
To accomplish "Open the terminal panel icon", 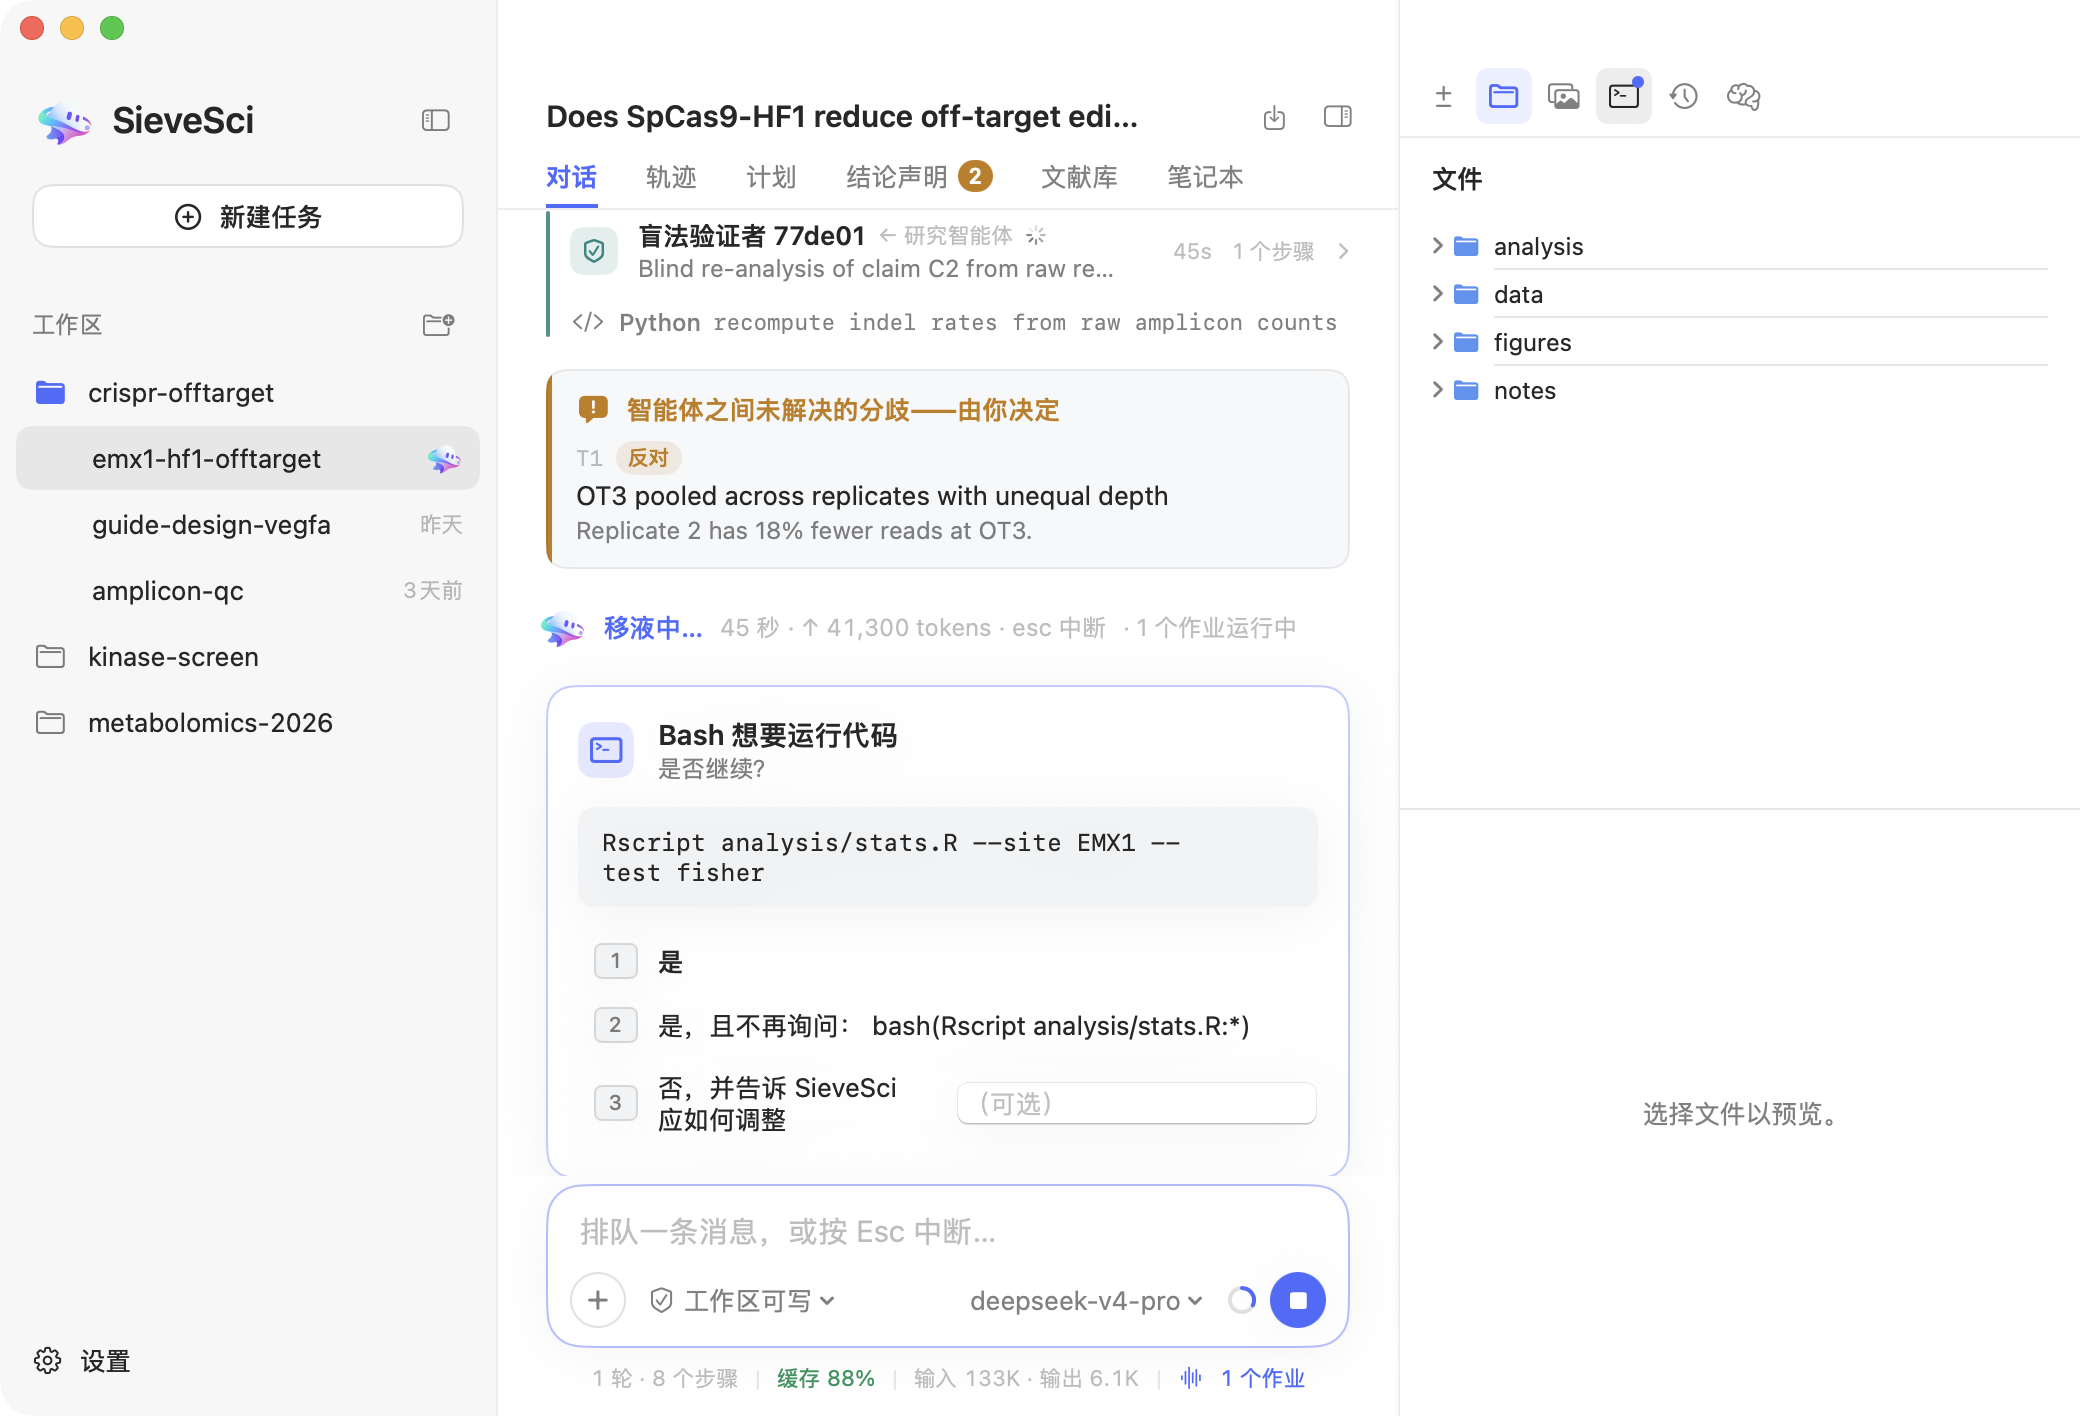I will click(x=1623, y=96).
